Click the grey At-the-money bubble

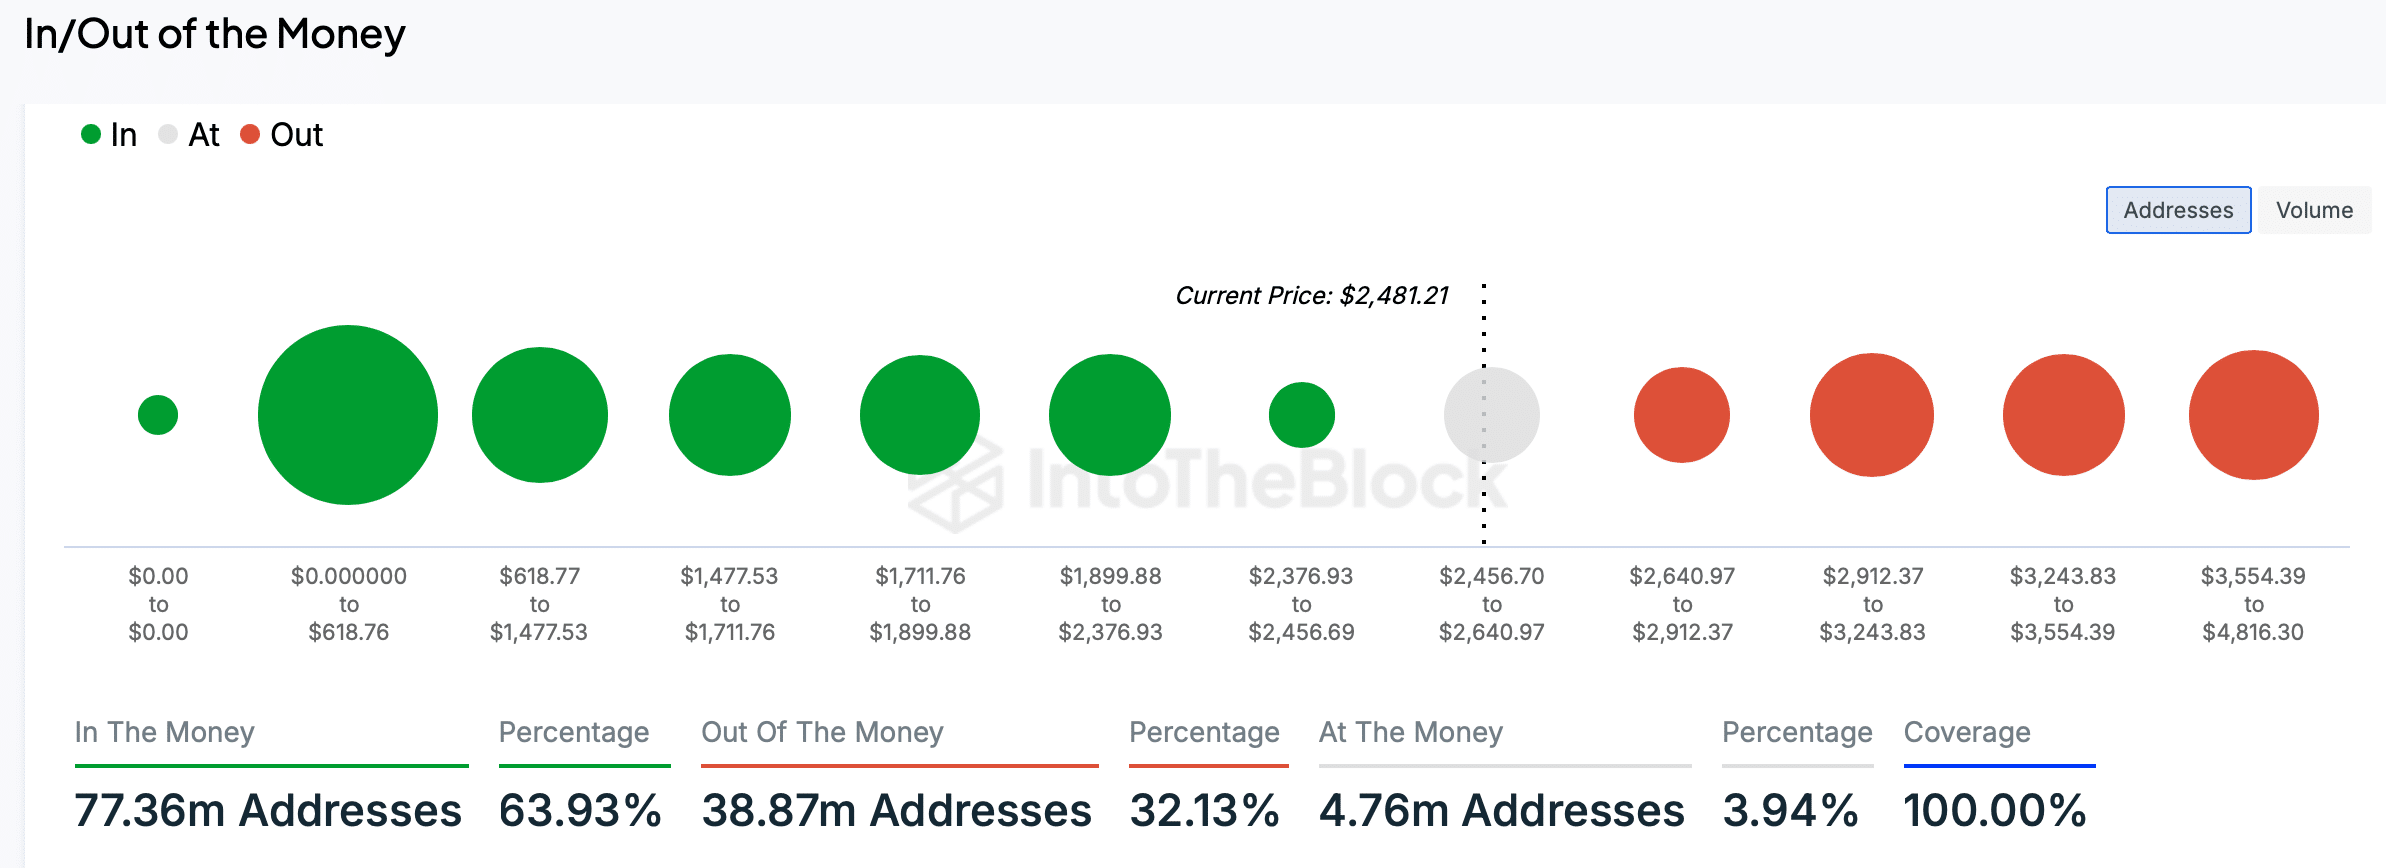pos(1492,415)
